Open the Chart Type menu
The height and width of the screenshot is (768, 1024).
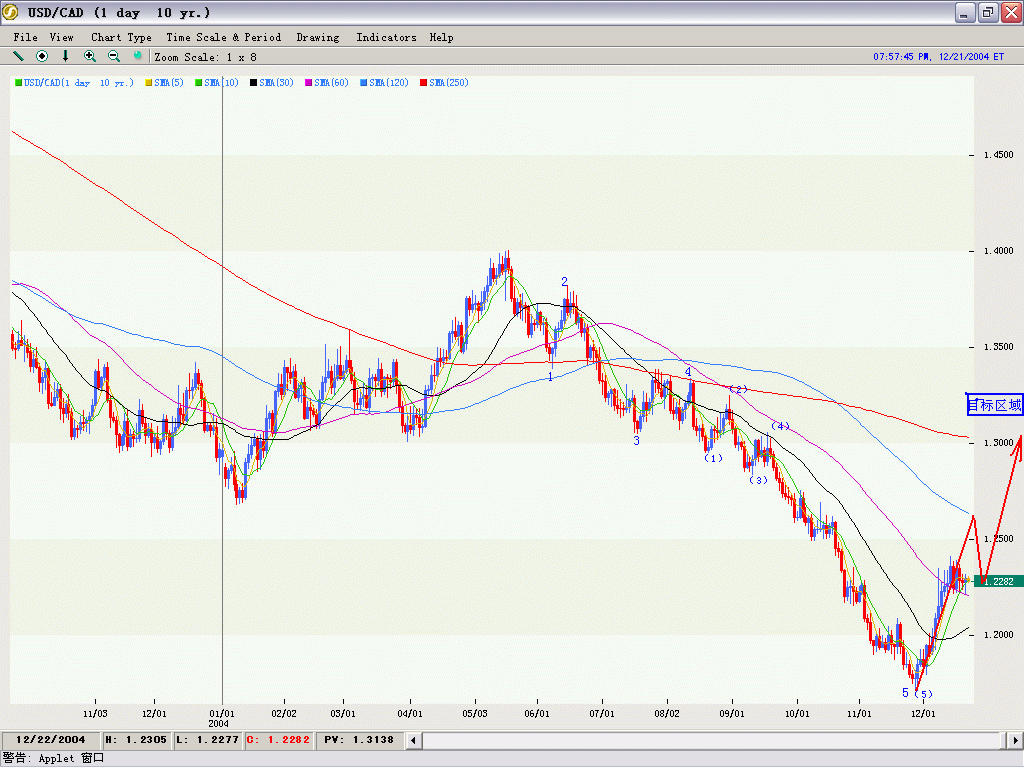point(121,37)
